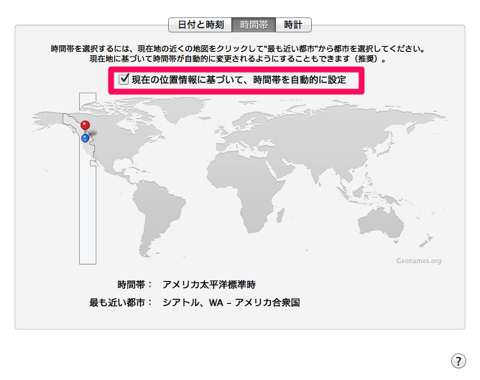
Task: Click the 最も近い都市： label
Action: (121, 303)
